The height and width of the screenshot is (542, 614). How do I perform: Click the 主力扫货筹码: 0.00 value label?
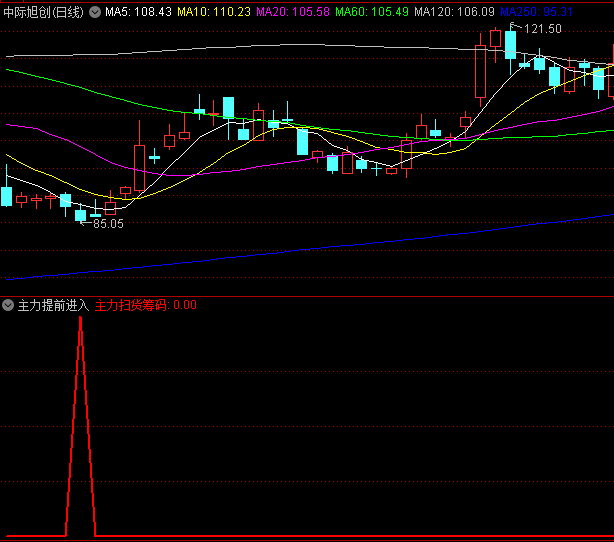[x=146, y=305]
